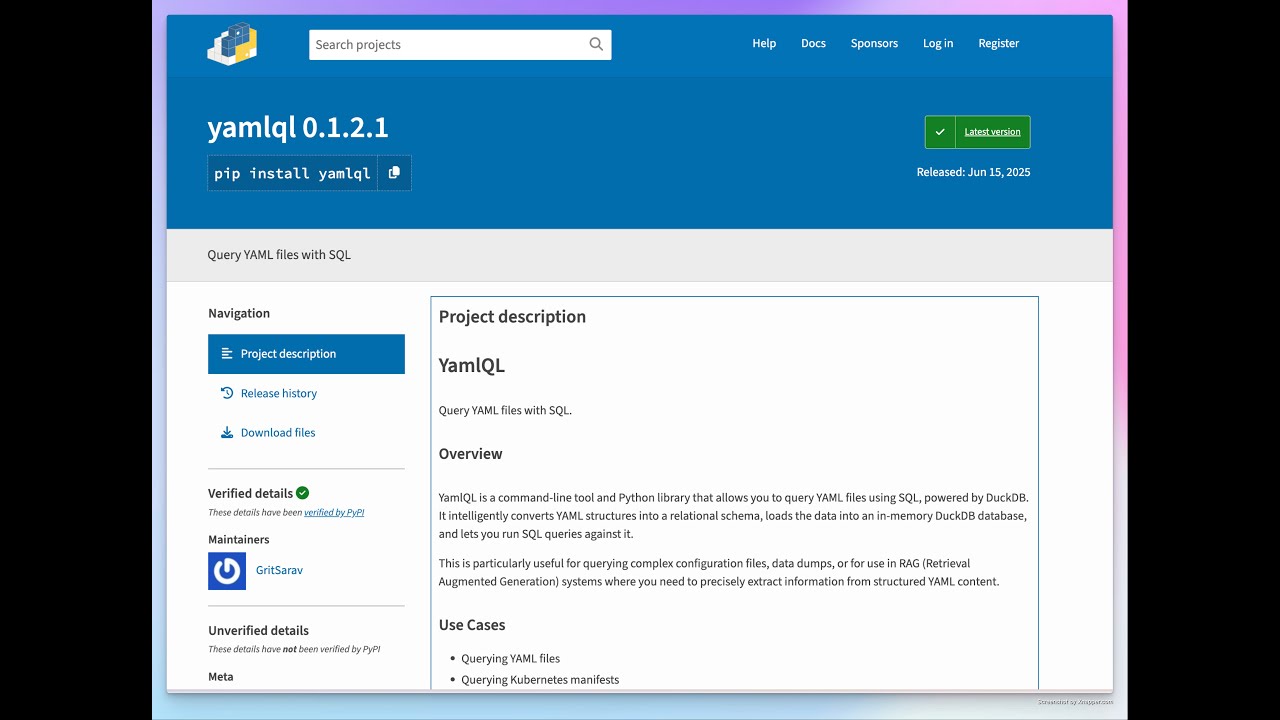Open the Help page

764,43
